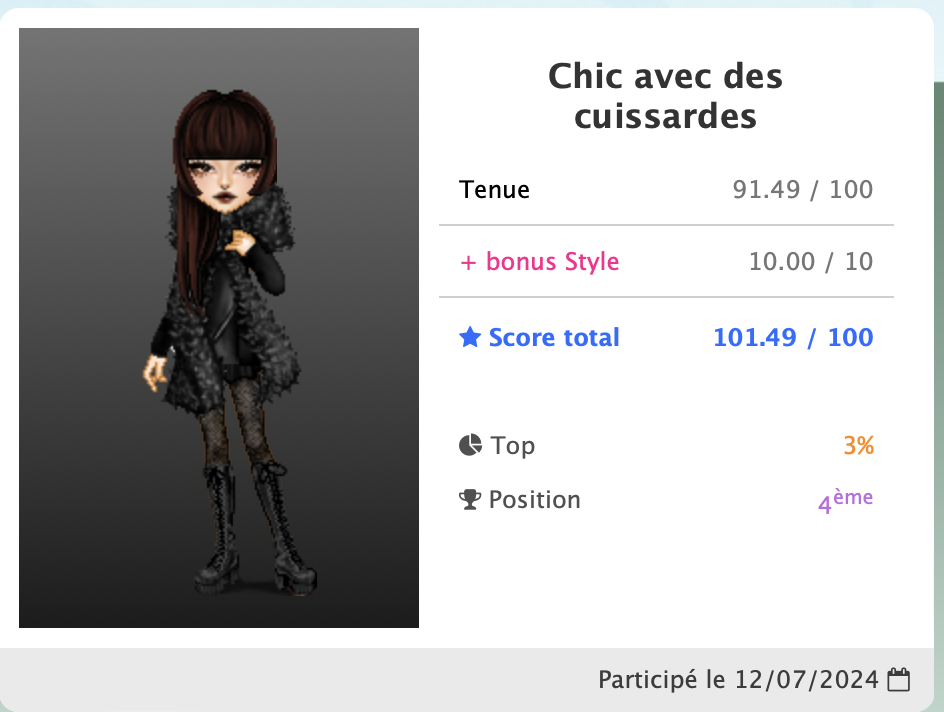
Task: Open the avatar outfit thumbnail
Action: pos(219,327)
